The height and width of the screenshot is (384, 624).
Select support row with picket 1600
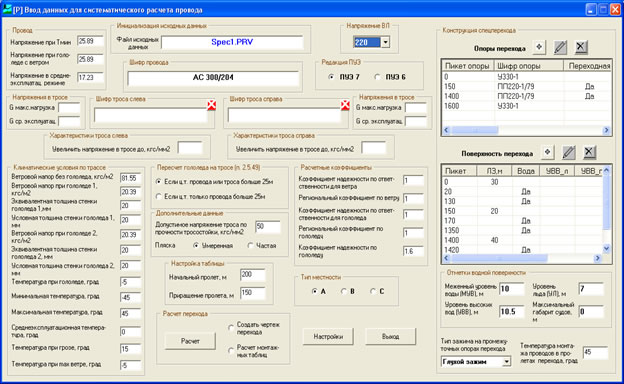526,106
